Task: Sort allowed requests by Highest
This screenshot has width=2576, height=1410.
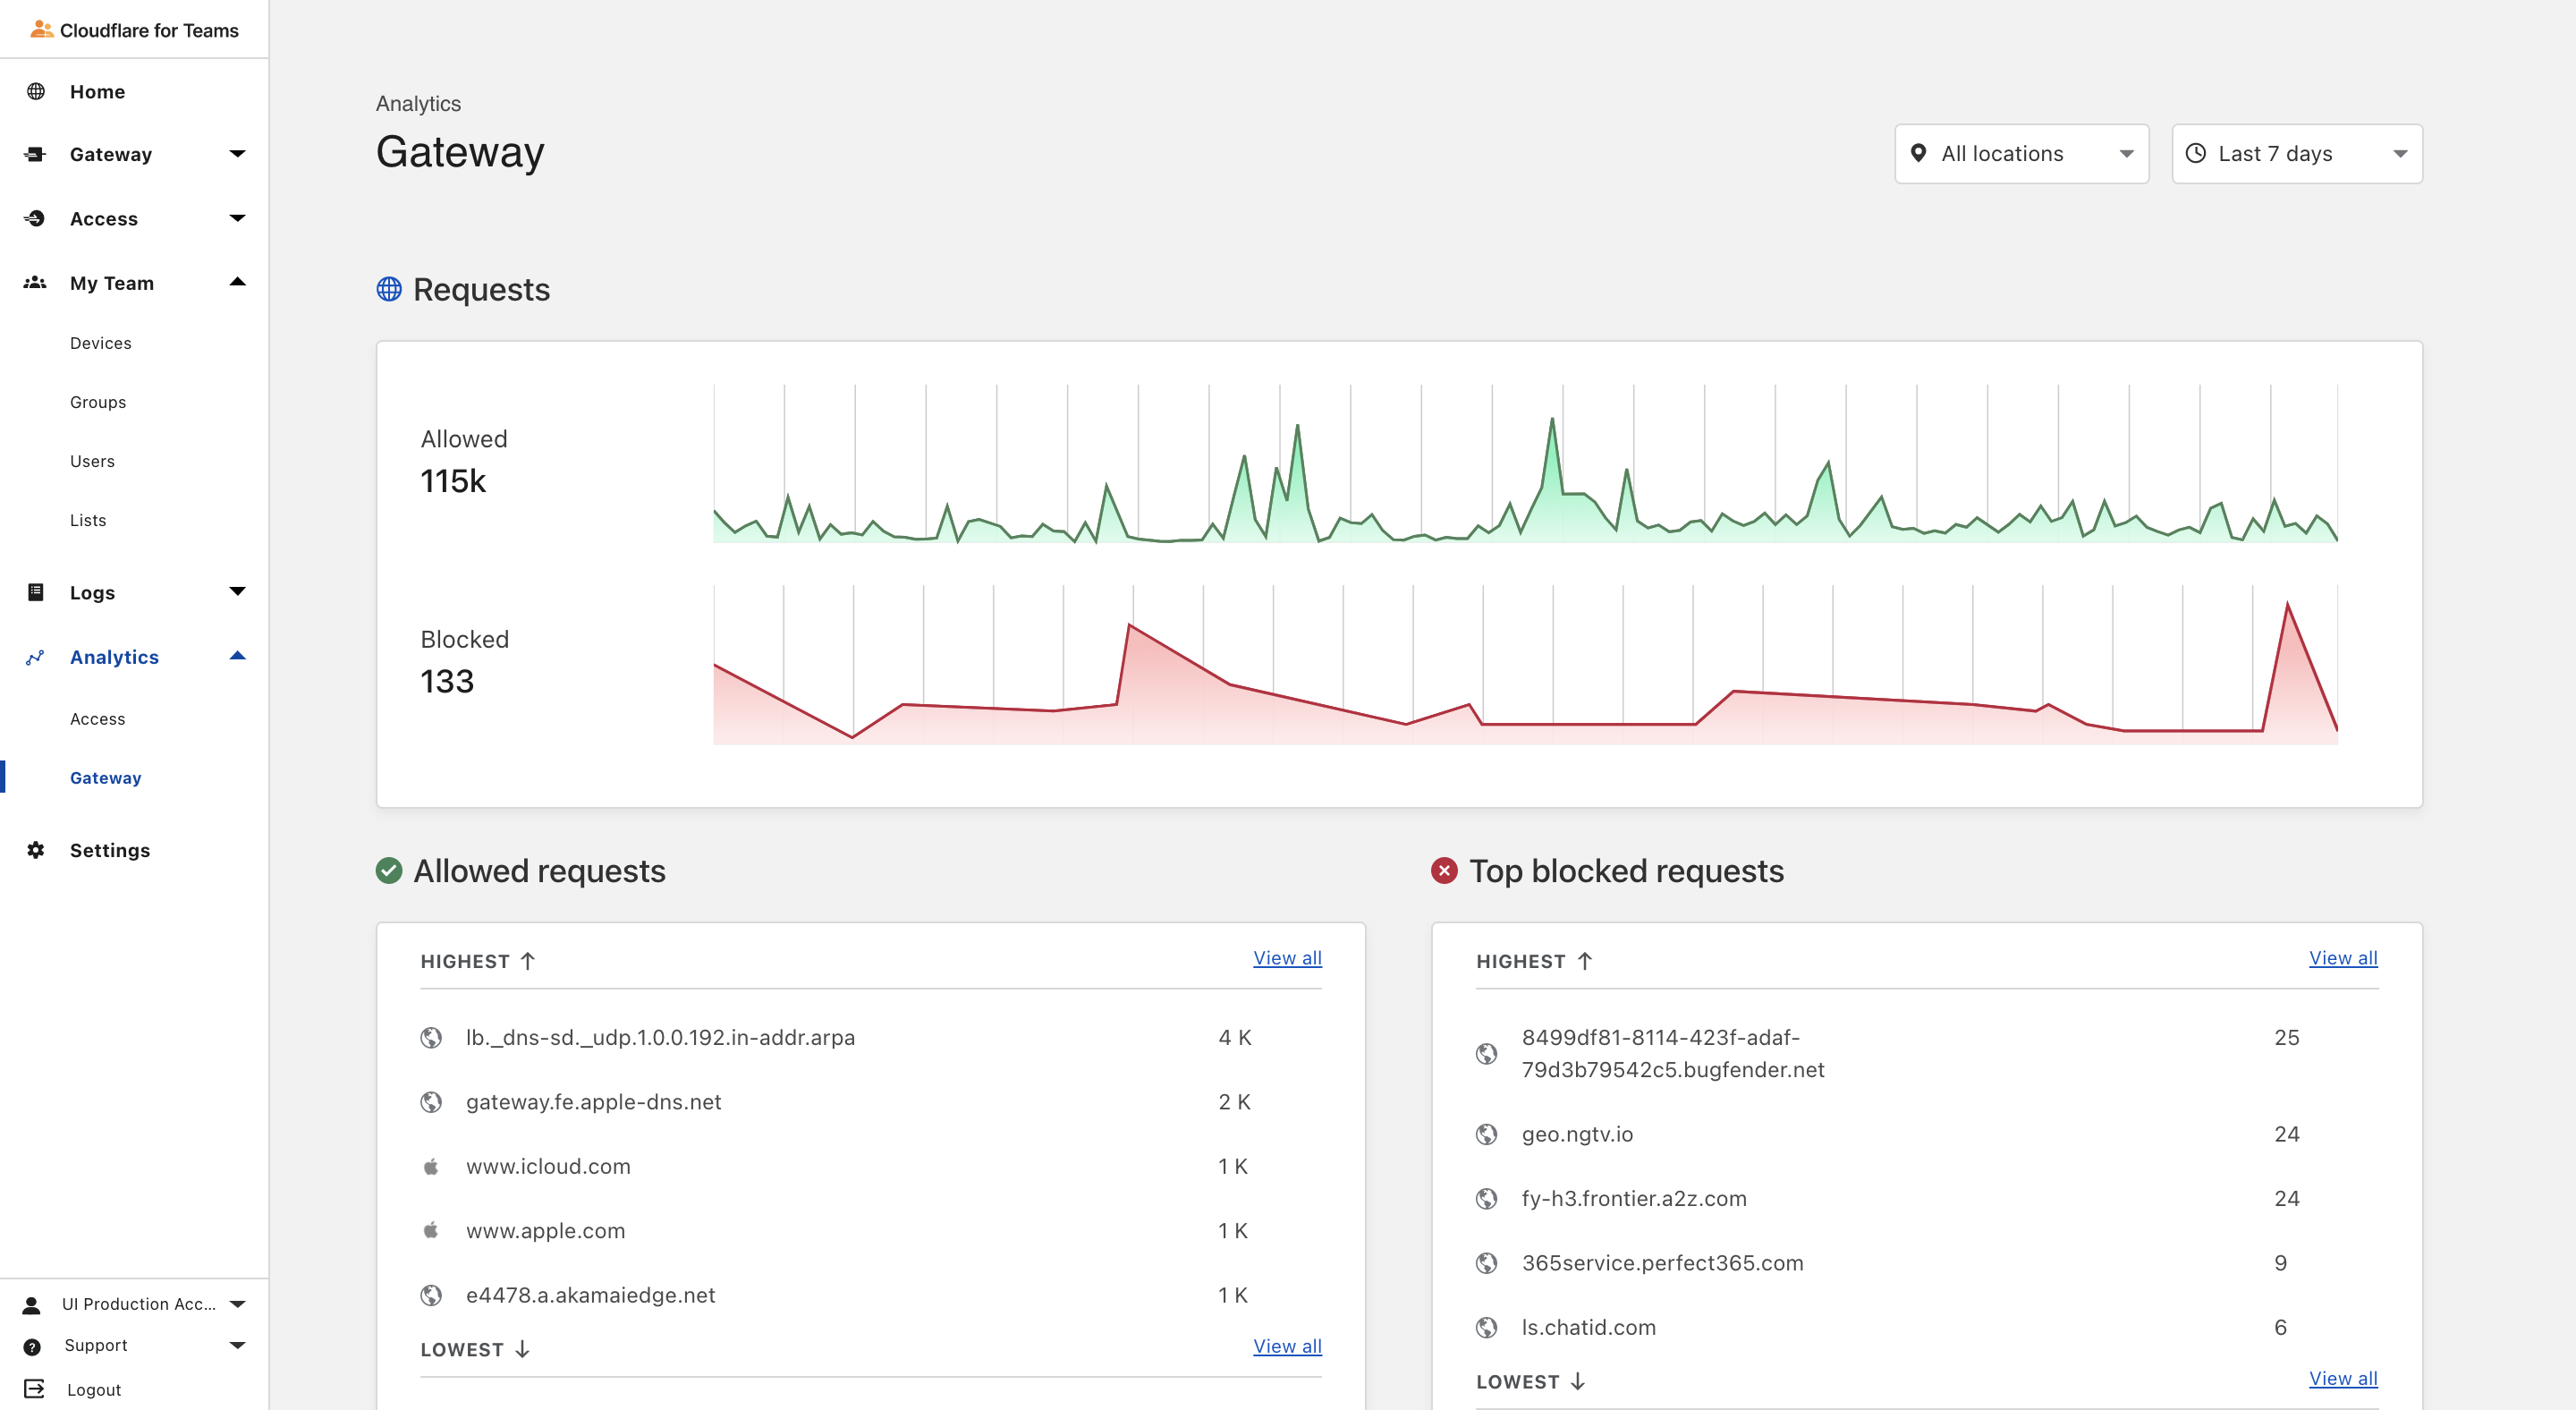Action: 479,960
